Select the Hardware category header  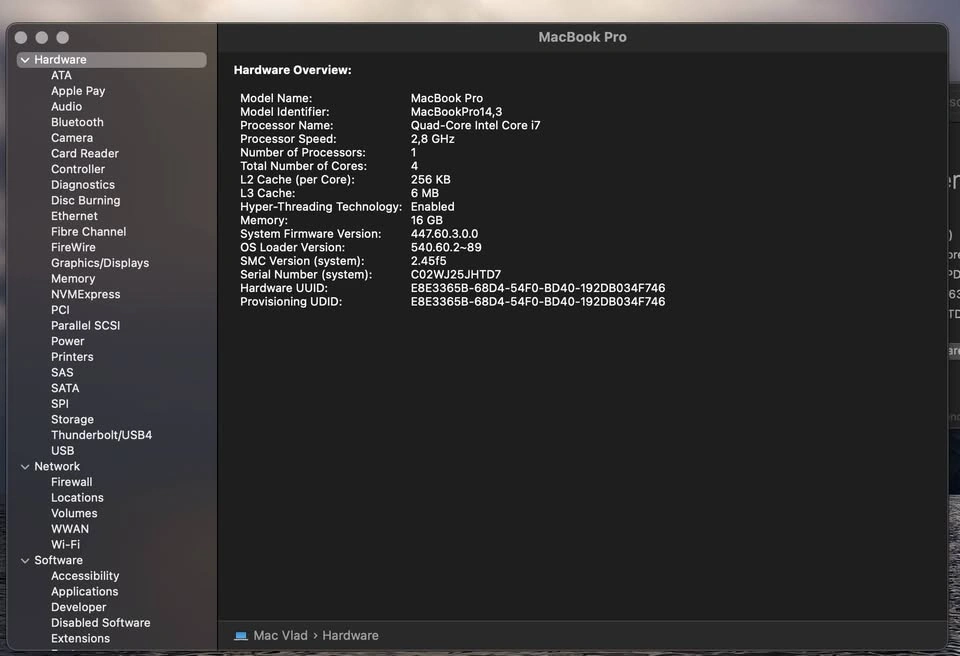pos(60,60)
